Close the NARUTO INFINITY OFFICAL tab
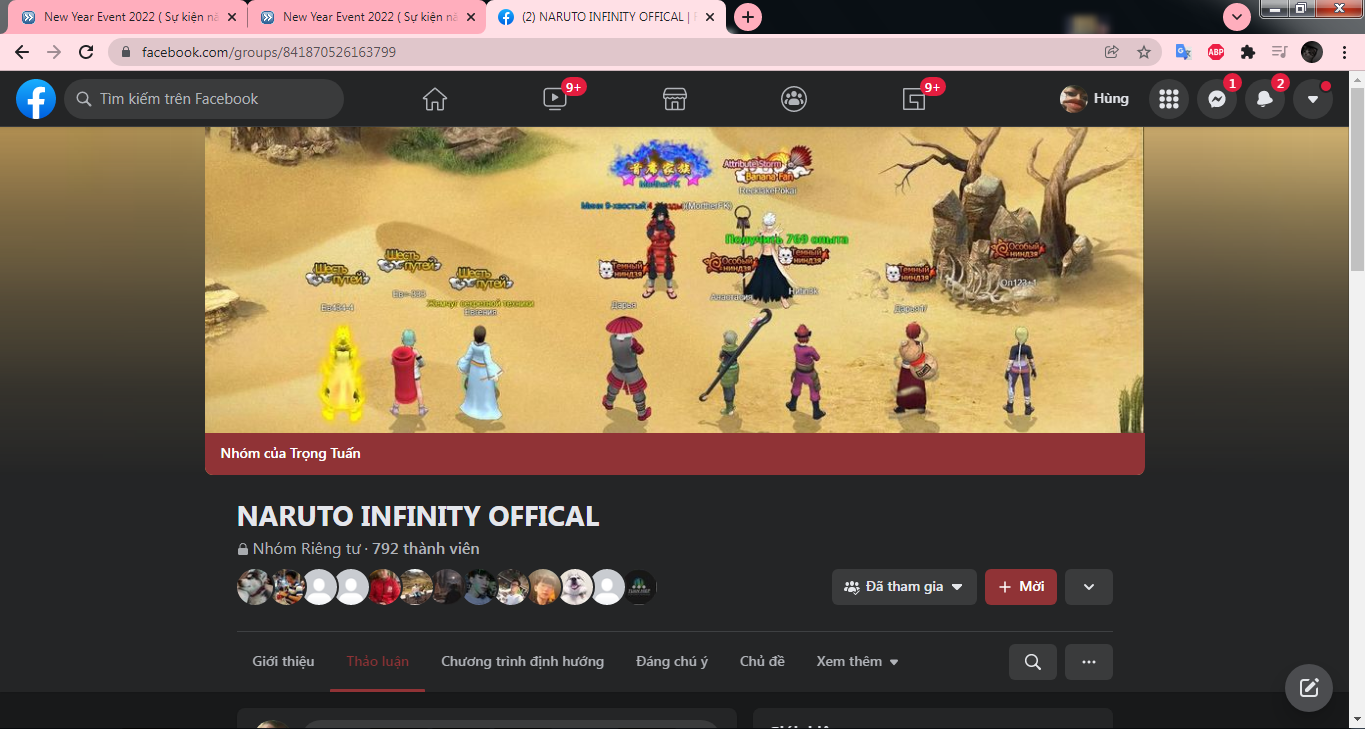 point(710,17)
